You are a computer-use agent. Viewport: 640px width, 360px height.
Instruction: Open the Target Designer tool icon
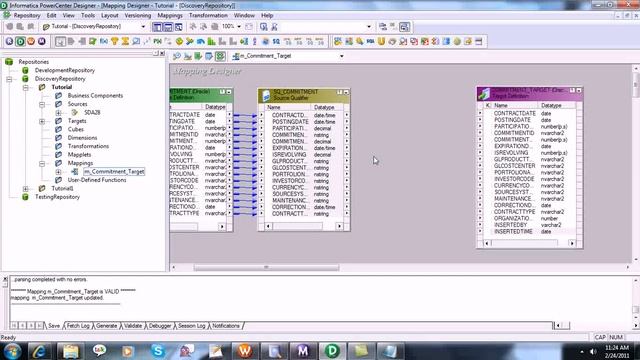tap(188, 56)
